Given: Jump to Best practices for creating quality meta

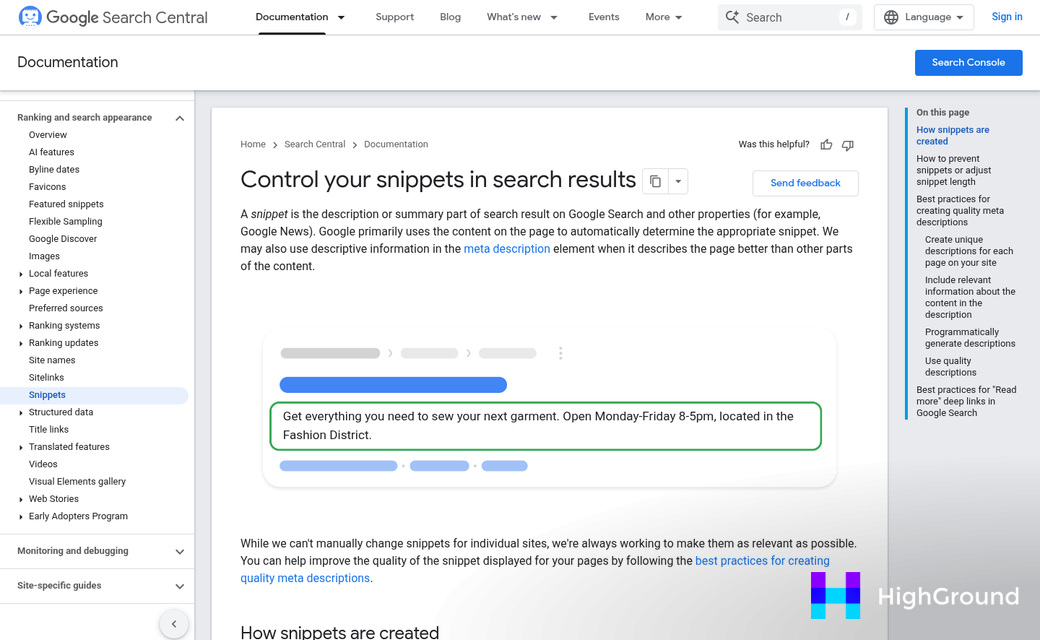Looking at the screenshot, I should (x=960, y=211).
